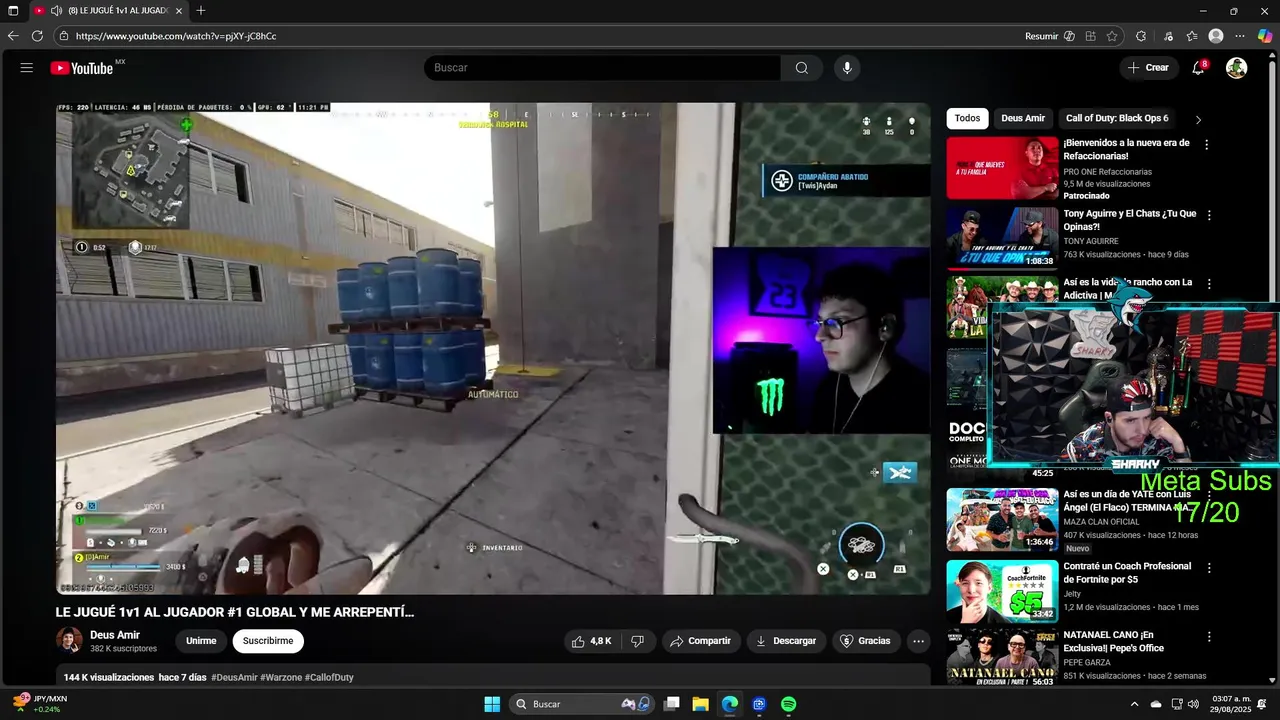This screenshot has height=720, width=1280.
Task: Open options for Tony Aguirre video
Action: click(x=1209, y=215)
